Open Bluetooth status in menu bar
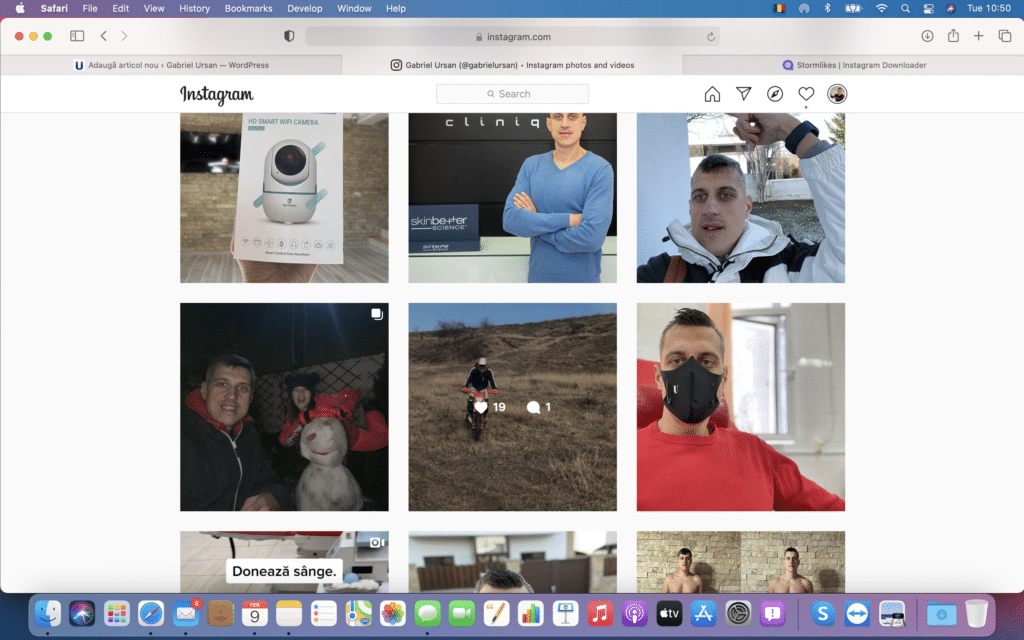Viewport: 1024px width, 640px height. pyautogui.click(x=827, y=8)
